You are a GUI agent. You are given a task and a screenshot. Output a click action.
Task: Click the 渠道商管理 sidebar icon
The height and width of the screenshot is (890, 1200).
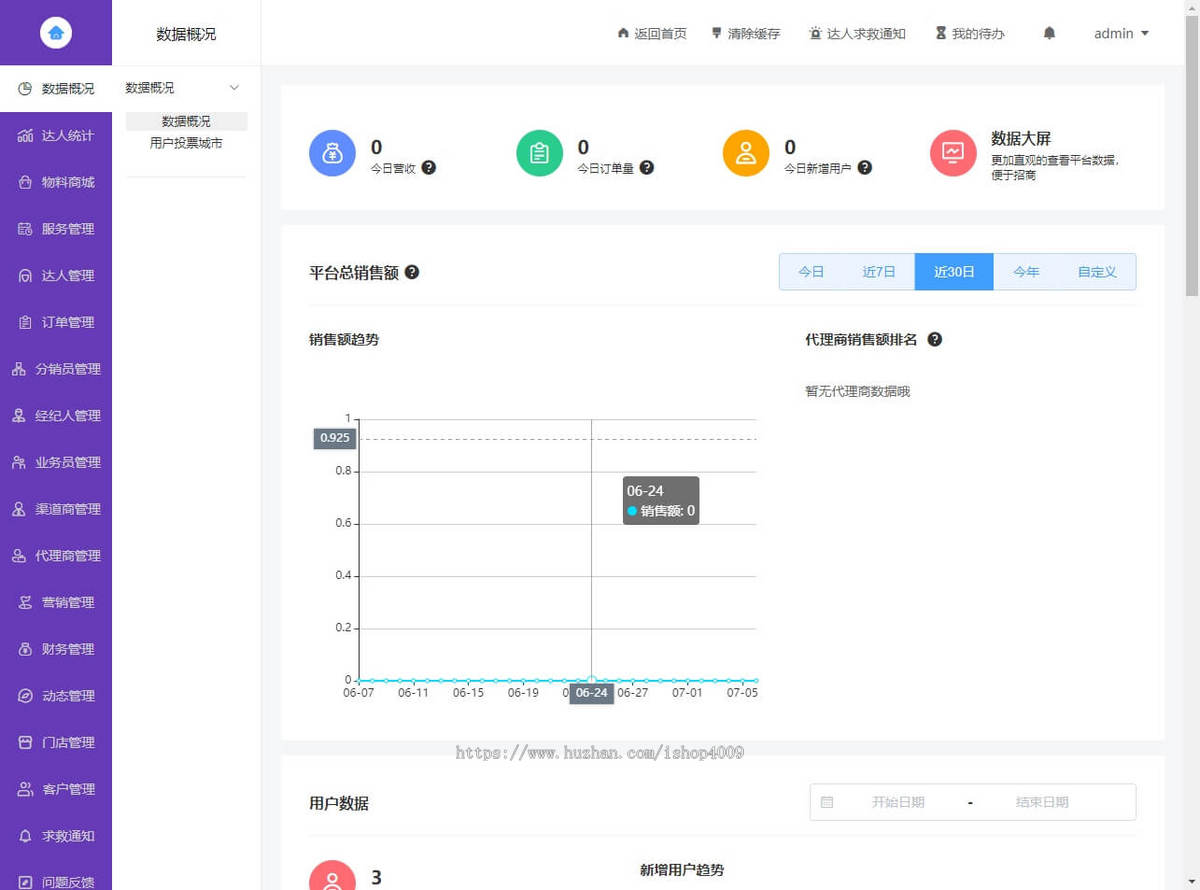pyautogui.click(x=18, y=509)
